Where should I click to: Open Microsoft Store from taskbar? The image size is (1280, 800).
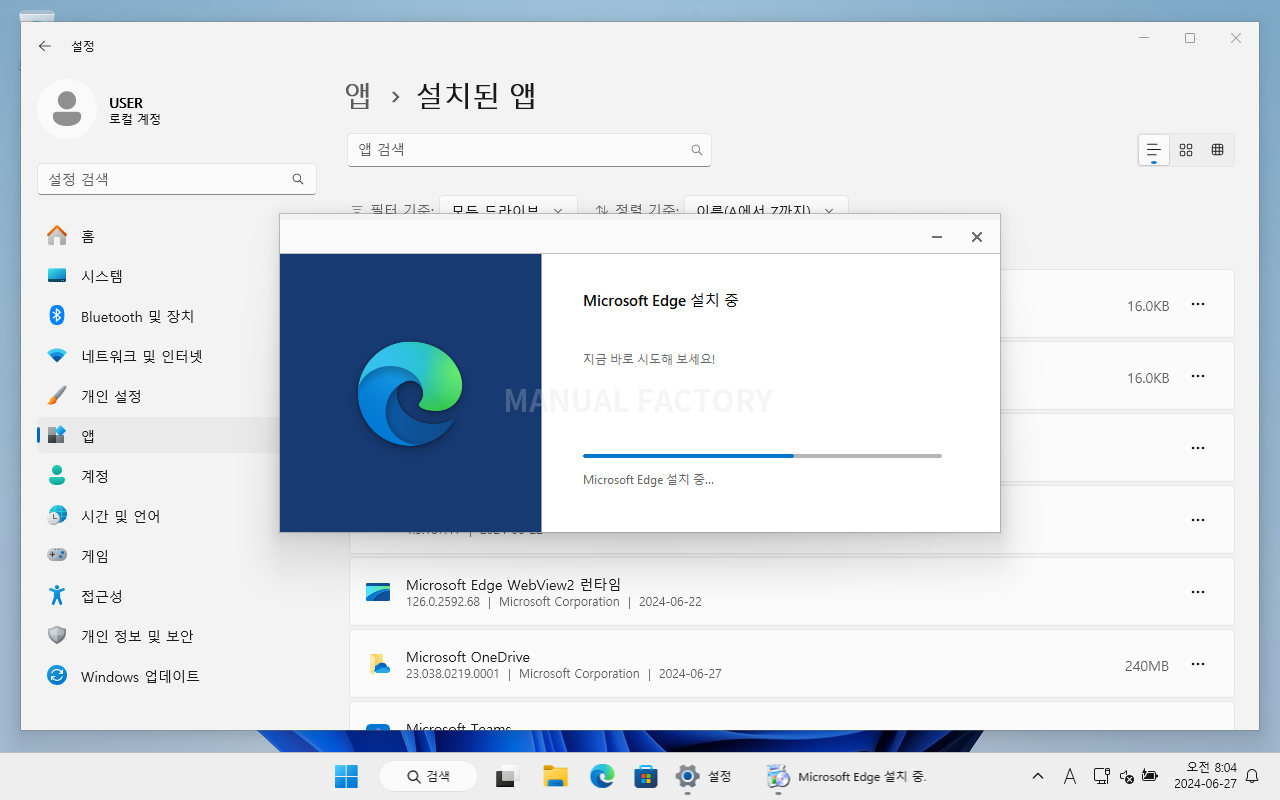tap(646, 776)
